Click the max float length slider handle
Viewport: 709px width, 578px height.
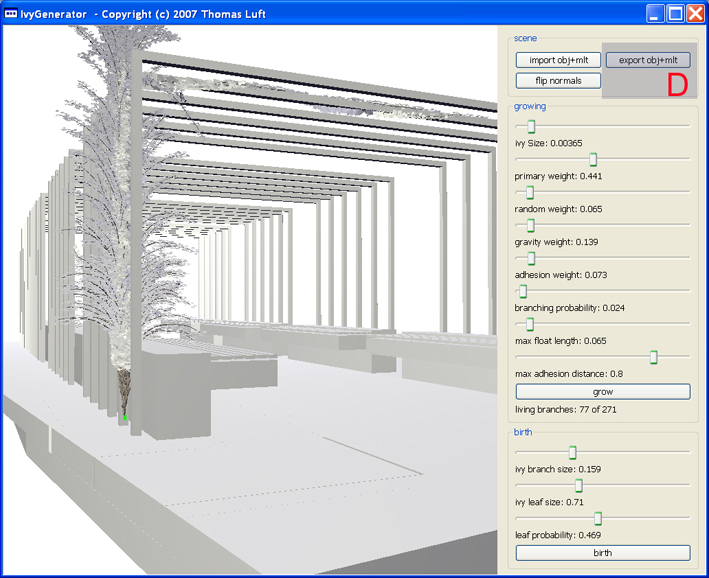pyautogui.click(x=530, y=324)
